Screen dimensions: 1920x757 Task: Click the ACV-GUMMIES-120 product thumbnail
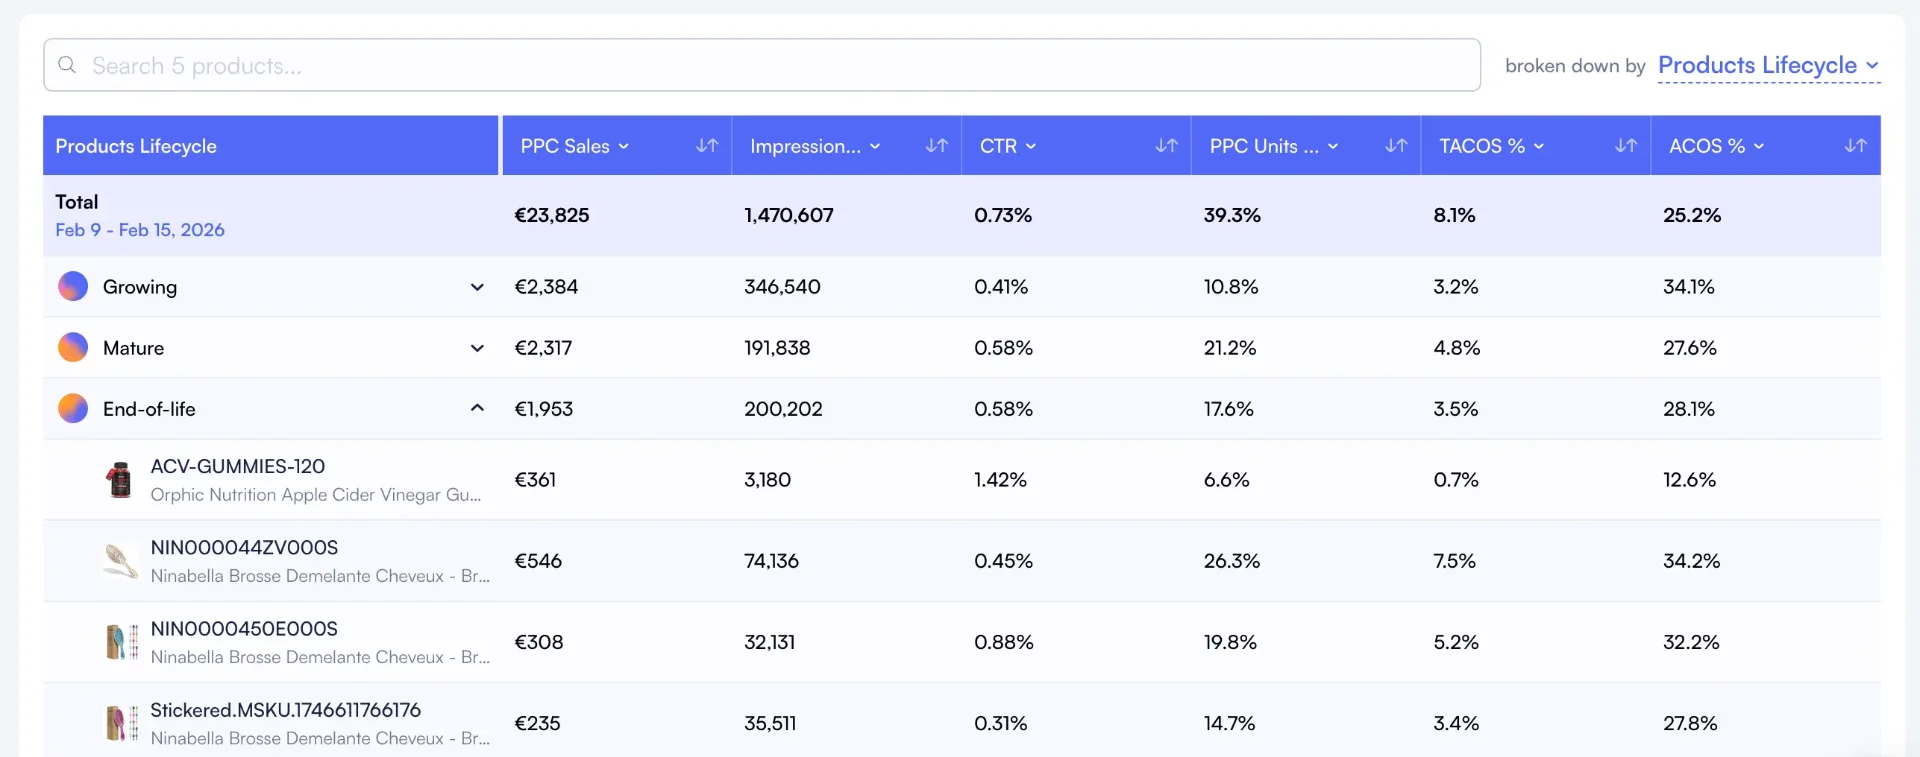click(x=120, y=480)
